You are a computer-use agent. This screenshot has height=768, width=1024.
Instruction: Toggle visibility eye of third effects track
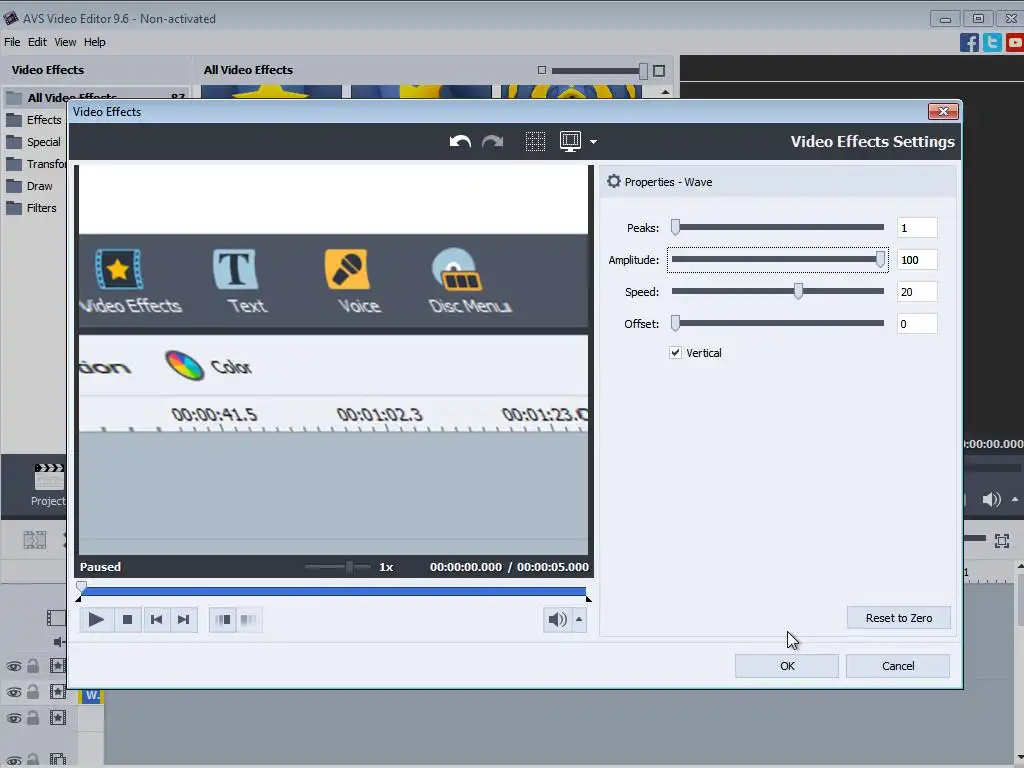(x=14, y=718)
